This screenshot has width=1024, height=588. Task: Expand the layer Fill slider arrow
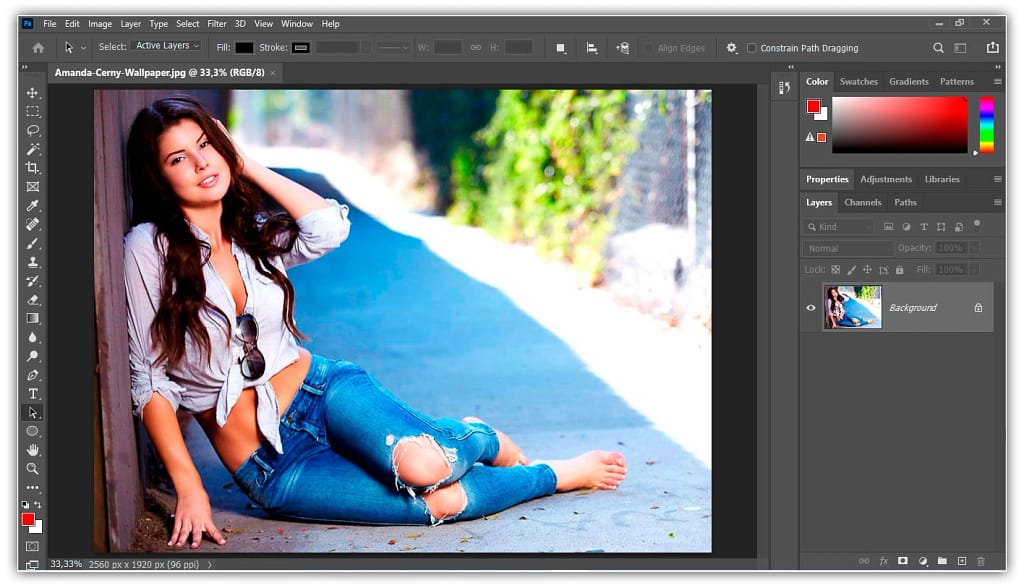point(974,270)
